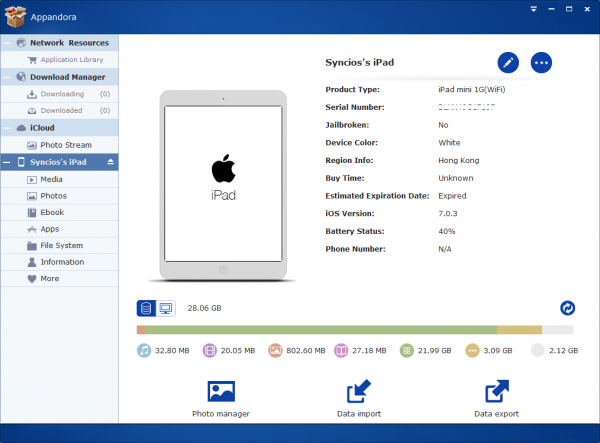600x443 pixels.
Task: Open the title bar dropdown menu icon
Action: [533, 9]
